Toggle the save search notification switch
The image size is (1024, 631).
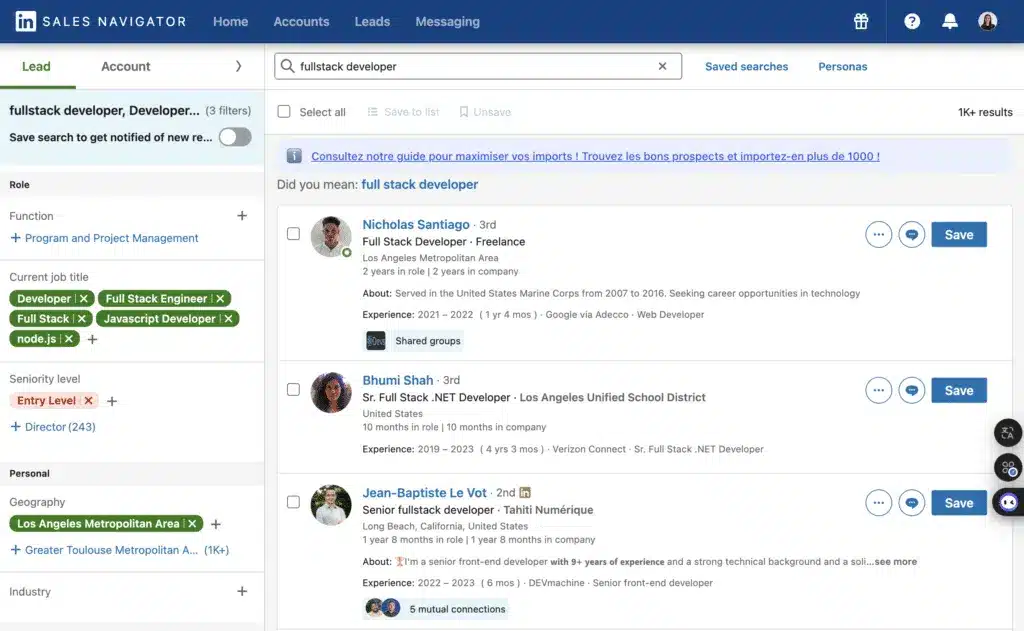pyautogui.click(x=235, y=137)
